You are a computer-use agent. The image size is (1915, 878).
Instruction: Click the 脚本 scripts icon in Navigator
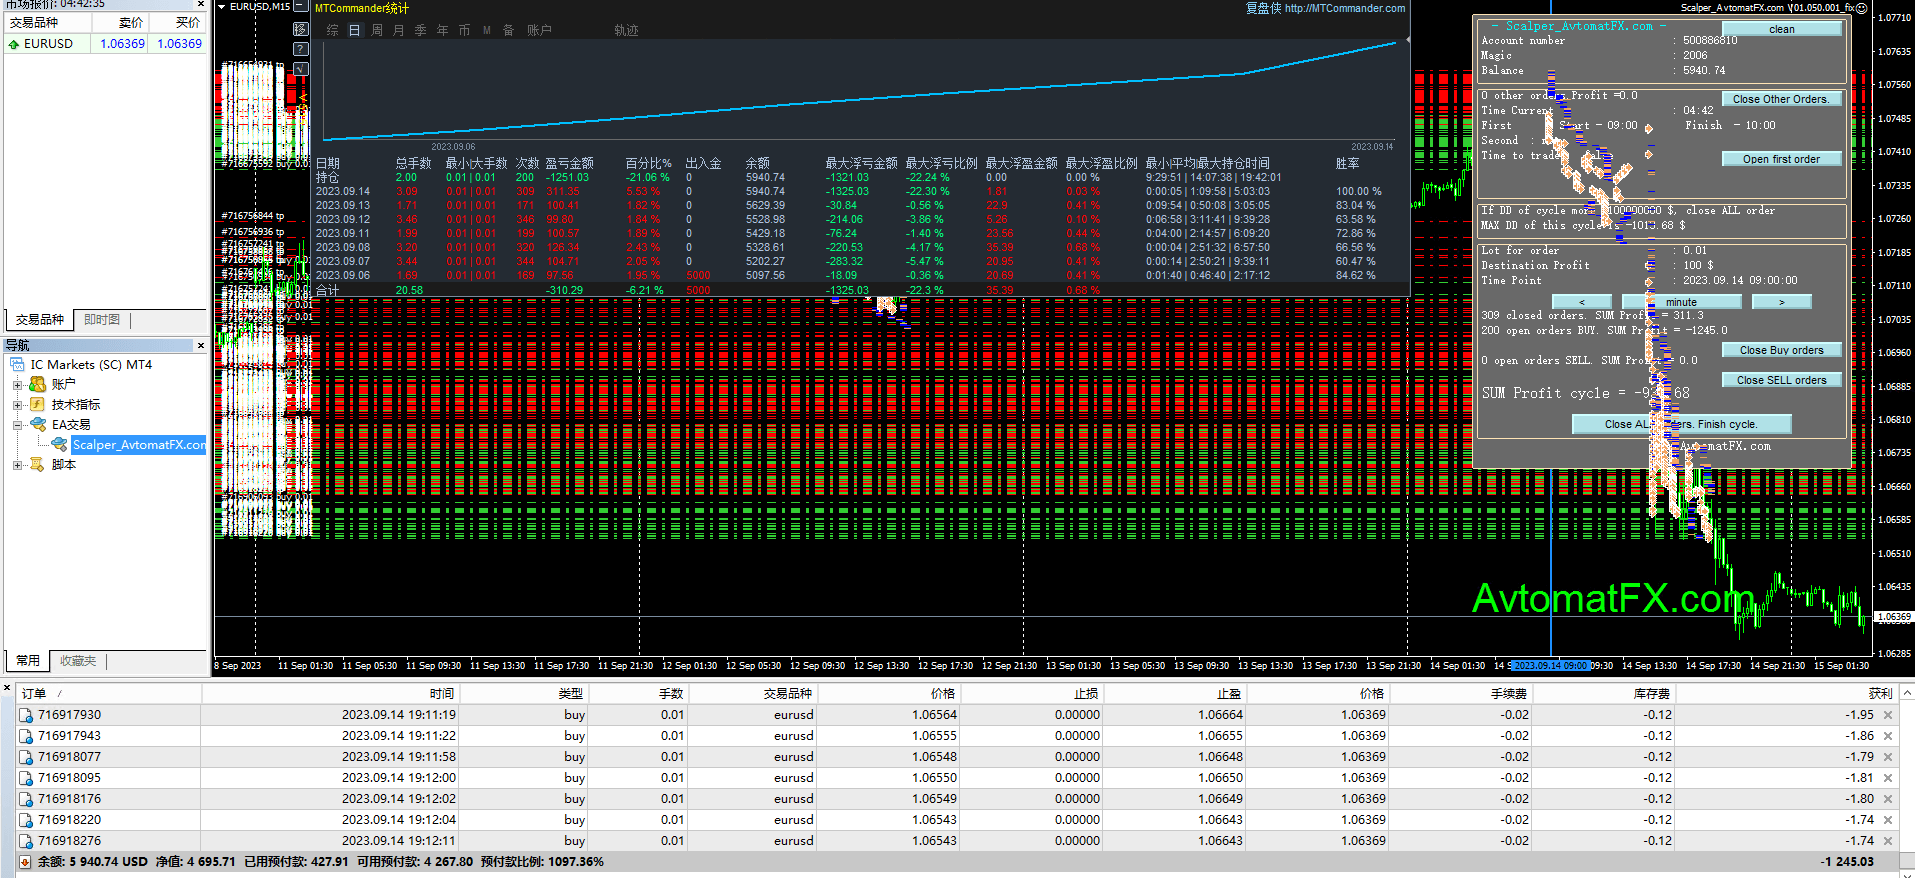tap(38, 464)
